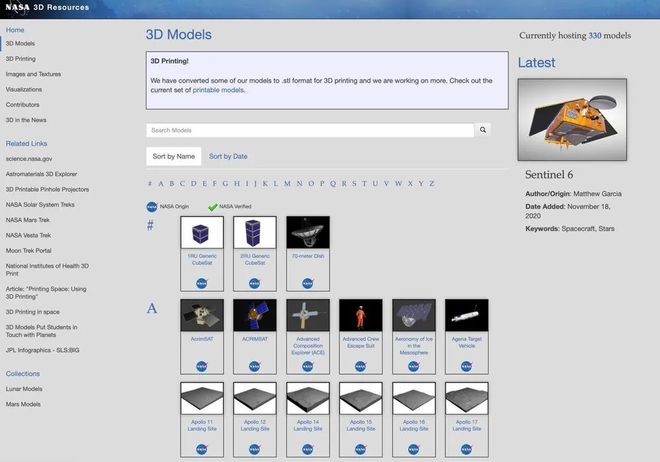Open the 2RU Generic CubeSat thumbnail
The height and width of the screenshot is (462, 660).
pos(255,233)
